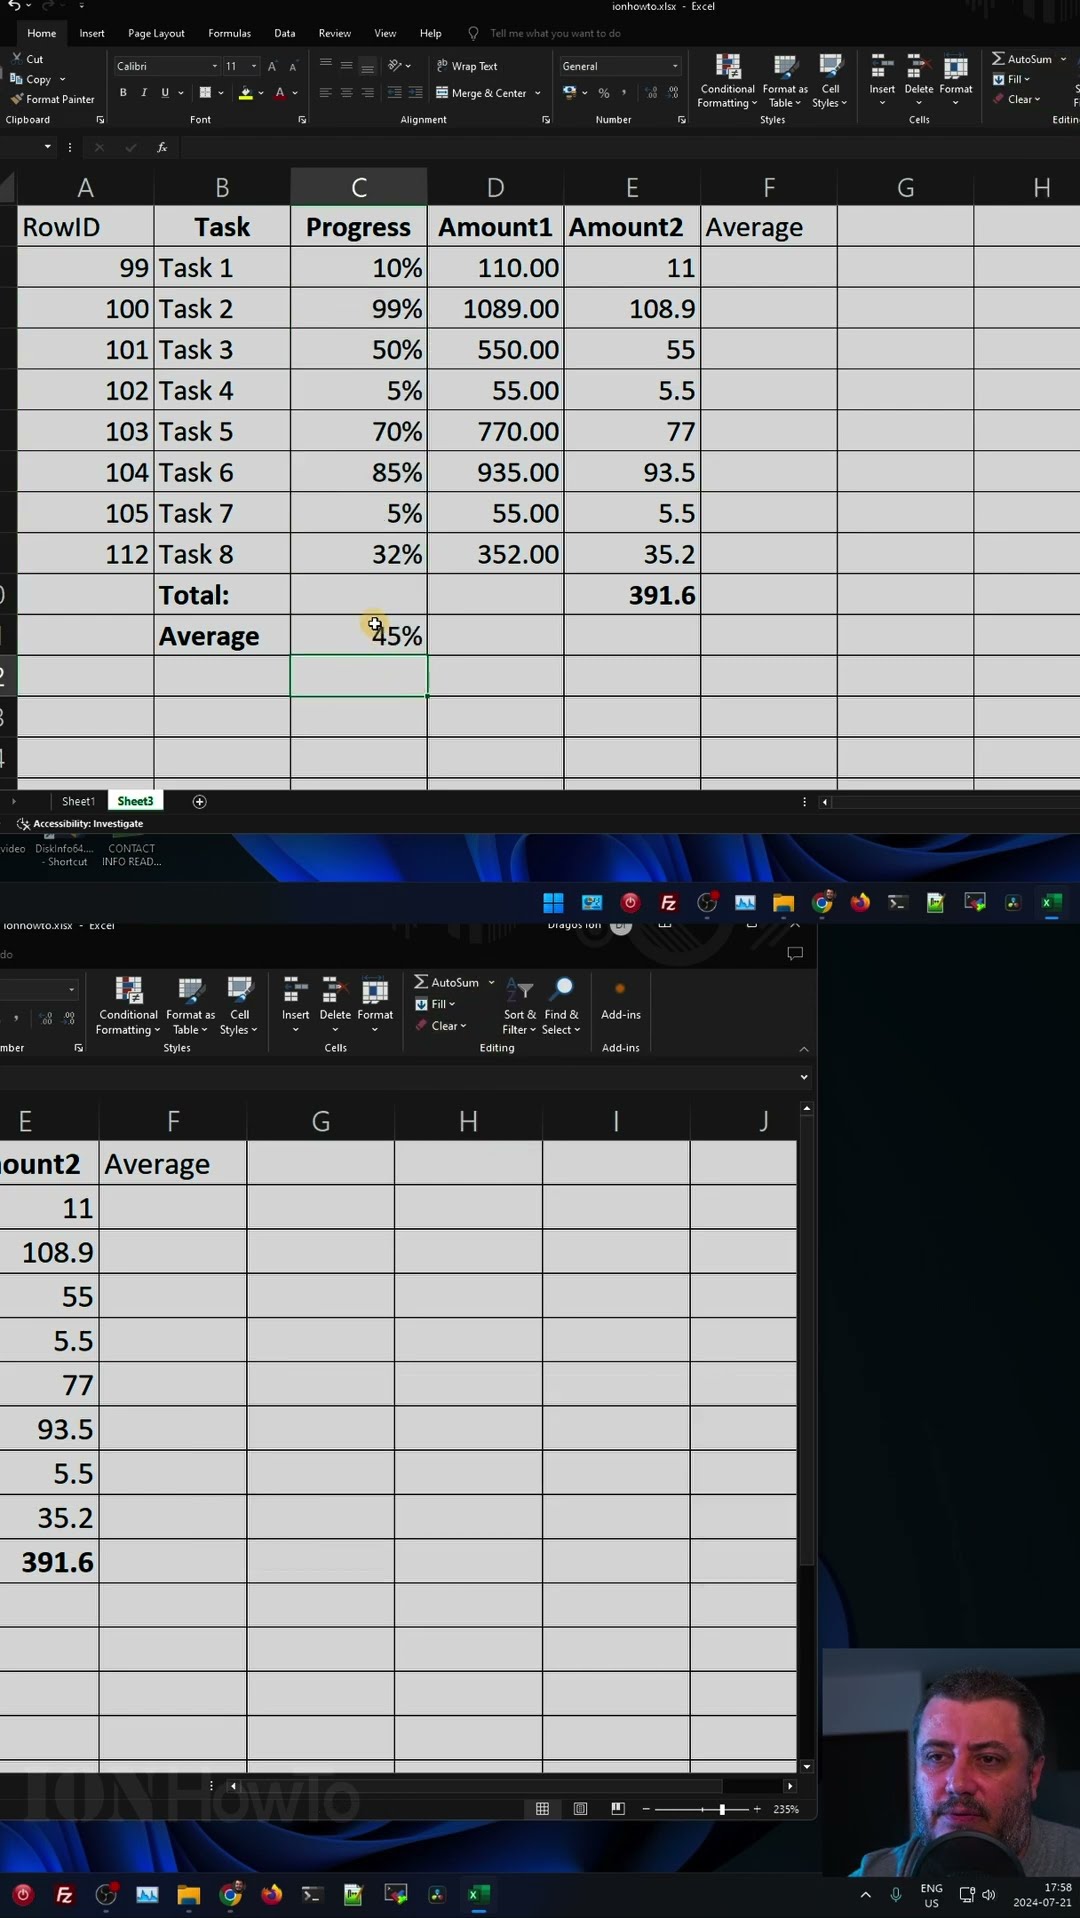Screen dimensions: 1080x1918
Task: Click the Insert cells button in top window
Action: click(x=882, y=81)
